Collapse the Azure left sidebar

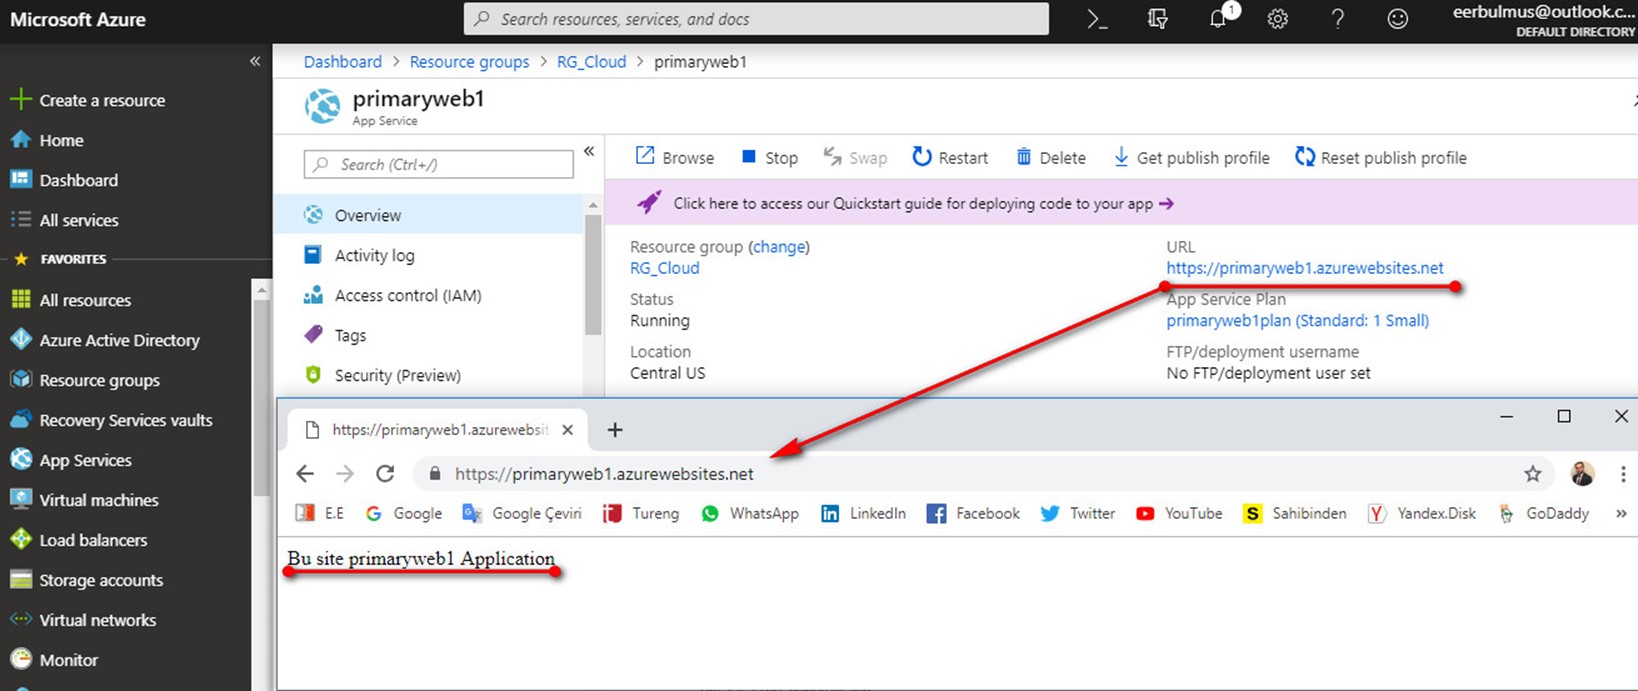(x=255, y=61)
